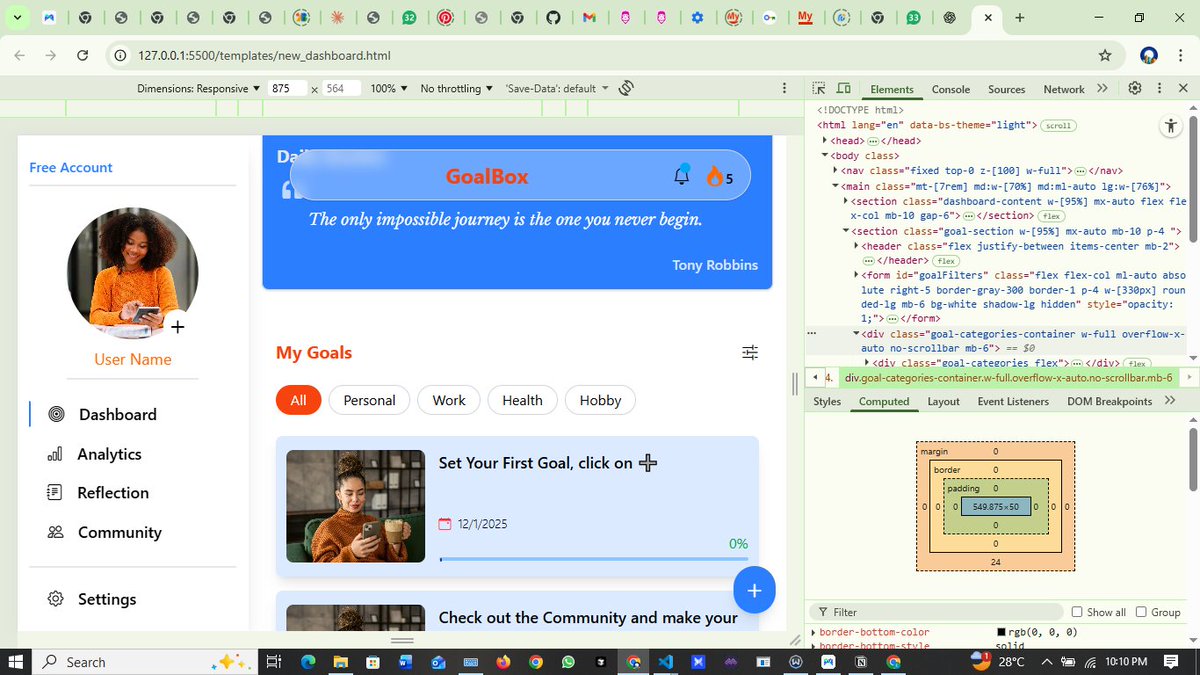
Task: Open DevTools settings via the gear icon
Action: [x=1134, y=88]
